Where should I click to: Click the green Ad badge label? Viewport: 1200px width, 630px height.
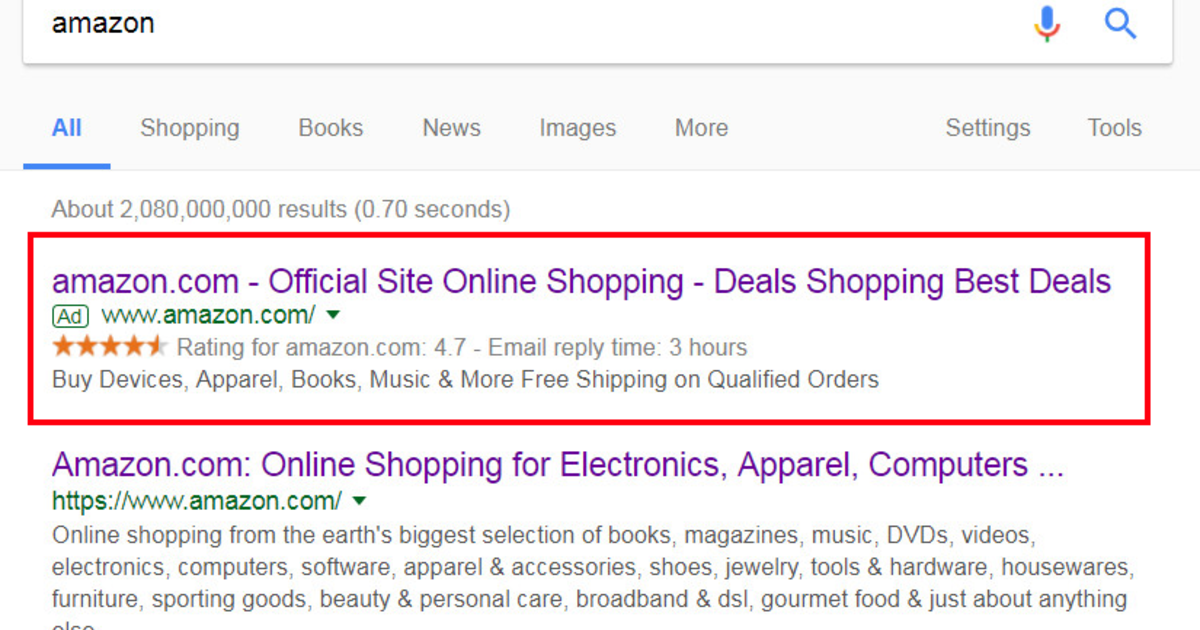coord(70,316)
